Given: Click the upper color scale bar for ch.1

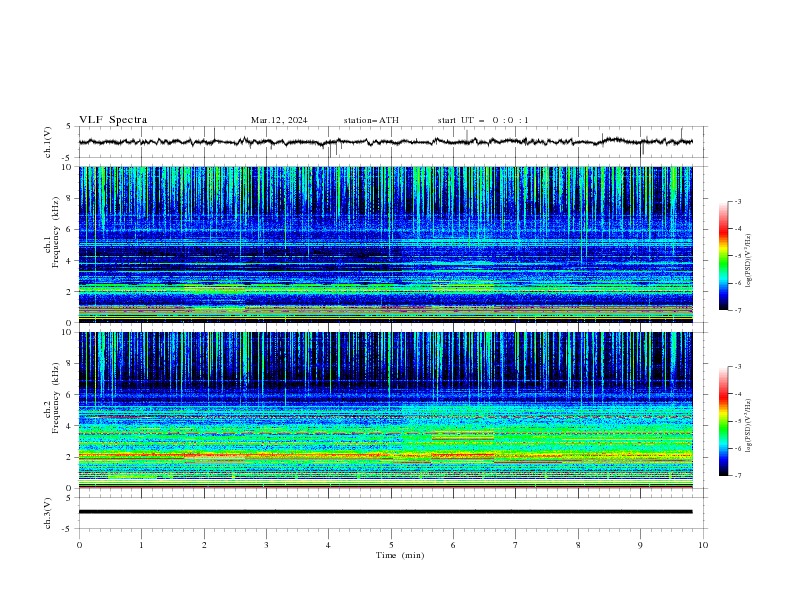Looking at the screenshot, I should pyautogui.click(x=724, y=256).
